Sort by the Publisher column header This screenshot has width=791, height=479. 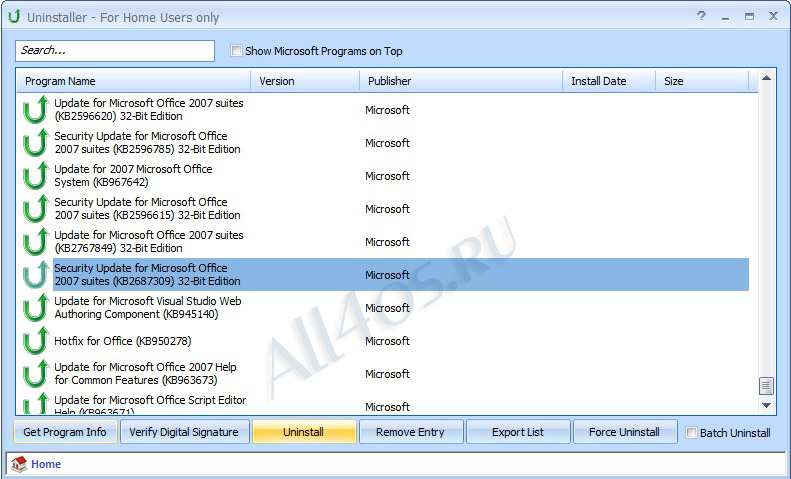(x=461, y=81)
